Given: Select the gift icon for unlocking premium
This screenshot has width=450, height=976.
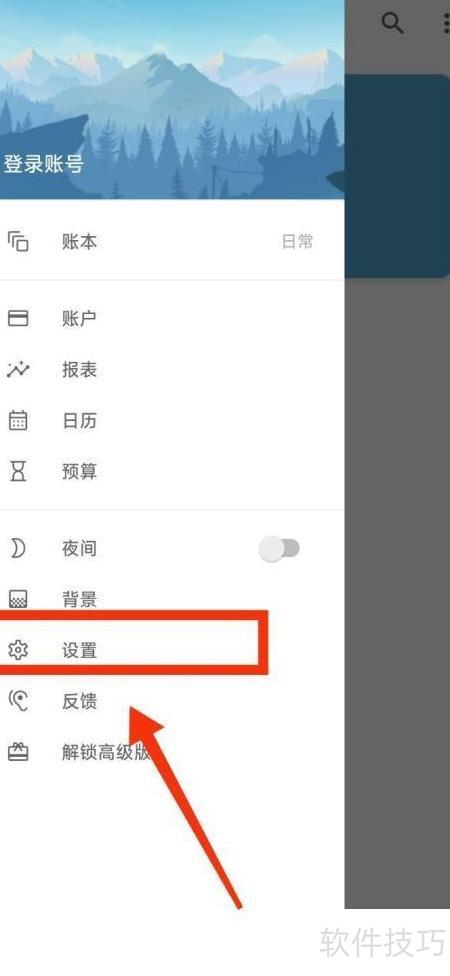Looking at the screenshot, I should [18, 753].
